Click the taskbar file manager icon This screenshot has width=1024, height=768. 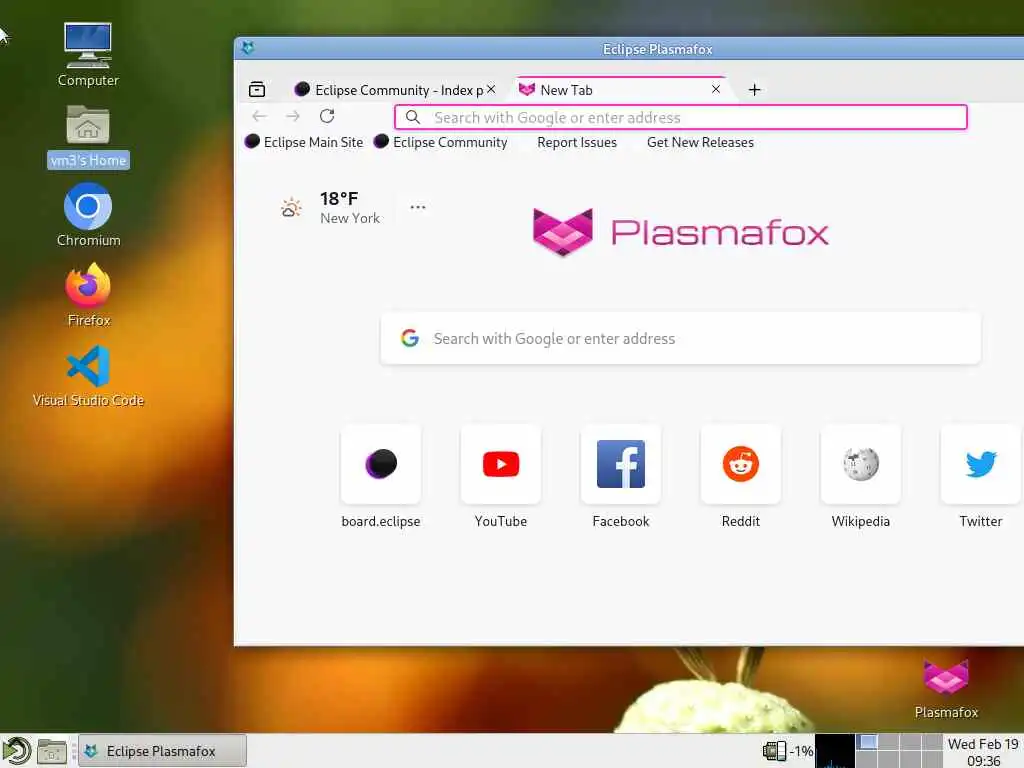(52, 752)
